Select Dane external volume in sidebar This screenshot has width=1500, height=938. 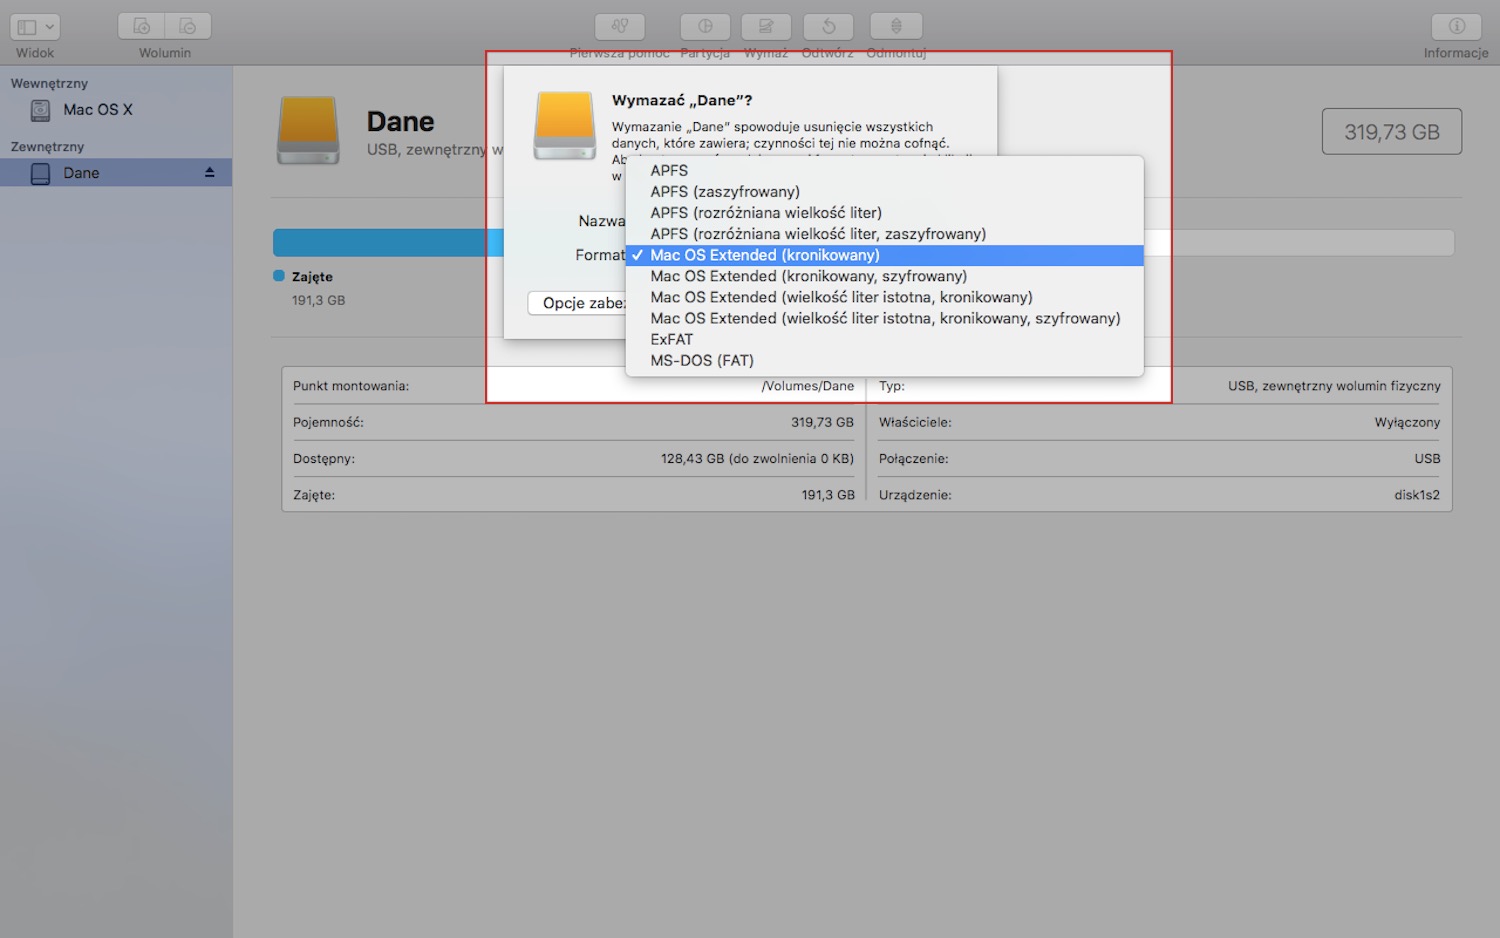(81, 173)
